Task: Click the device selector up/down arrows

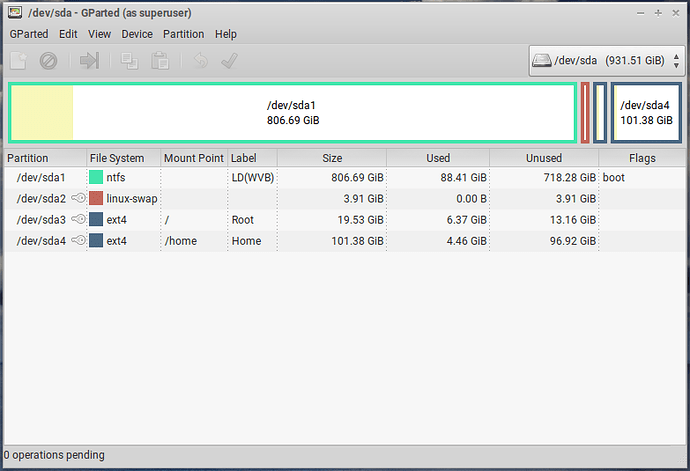Action: click(x=676, y=61)
